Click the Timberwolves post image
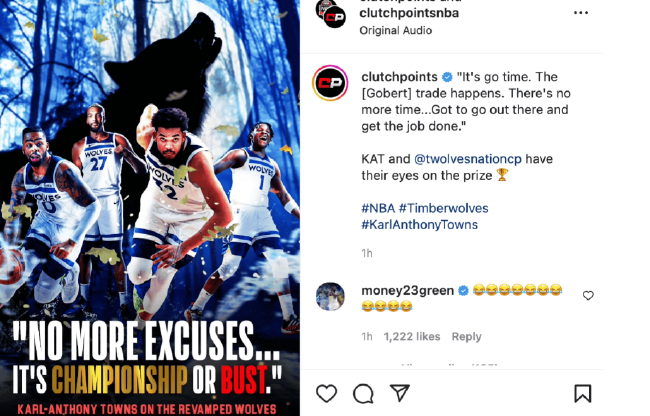650x416 pixels. pos(150,208)
